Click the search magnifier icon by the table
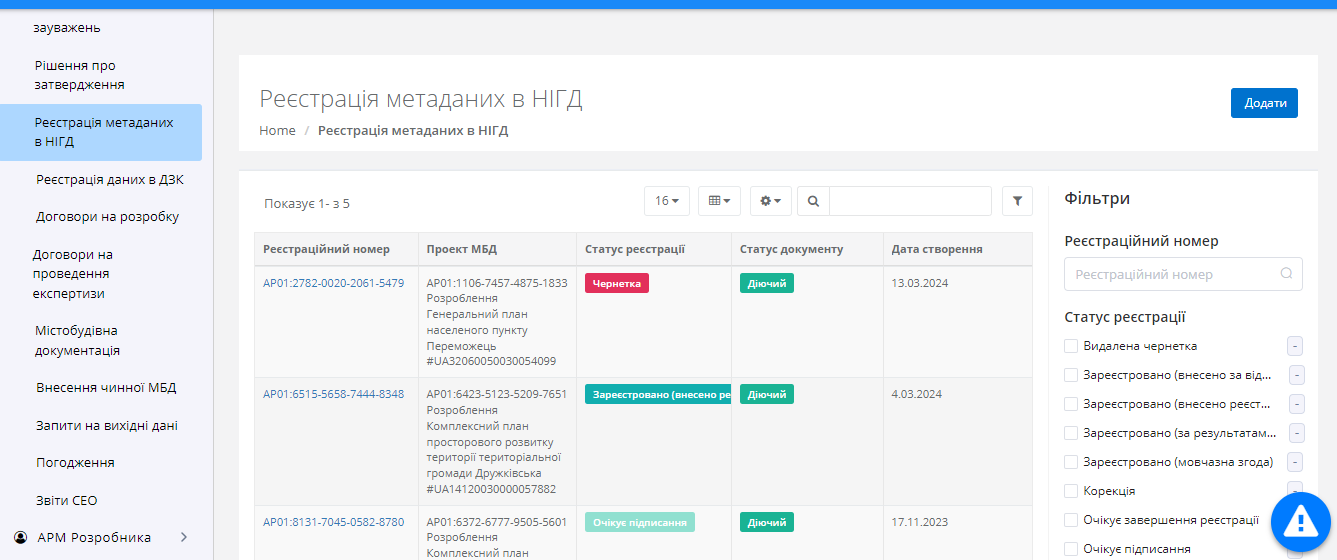 click(x=813, y=201)
